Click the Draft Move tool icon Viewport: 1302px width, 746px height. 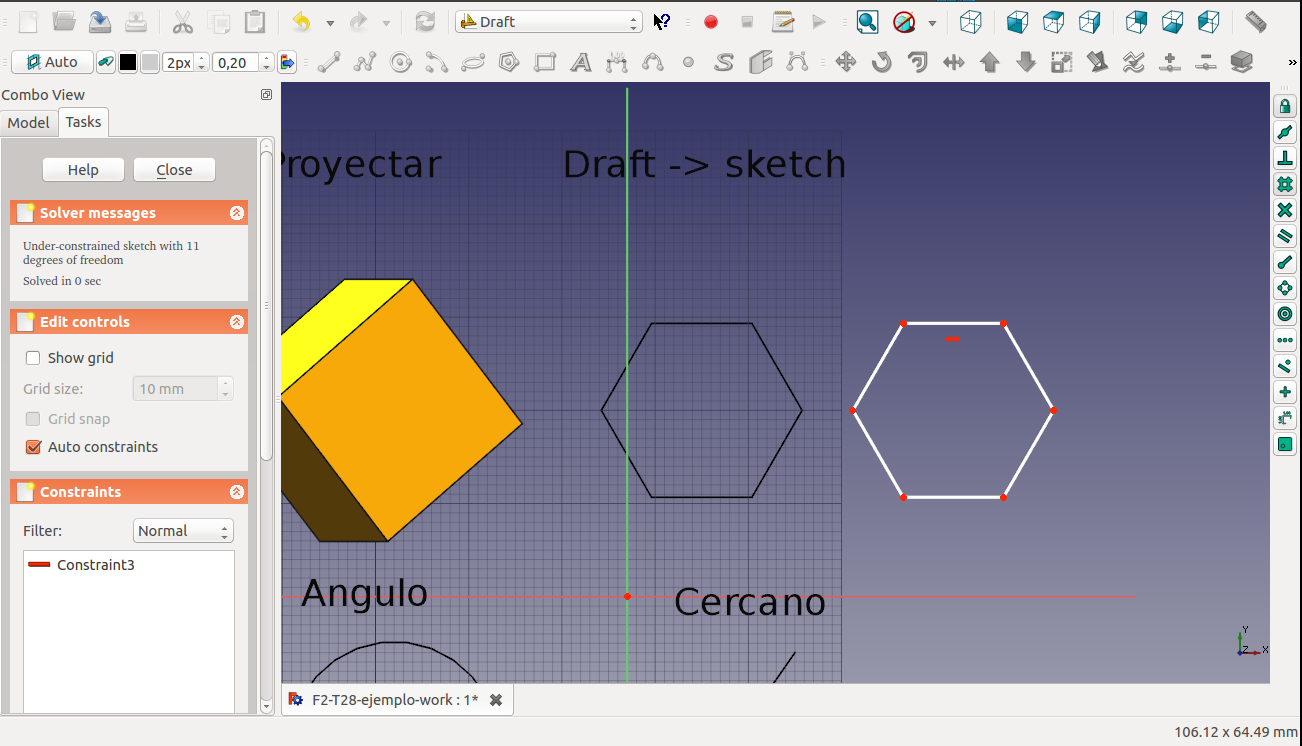click(846, 63)
